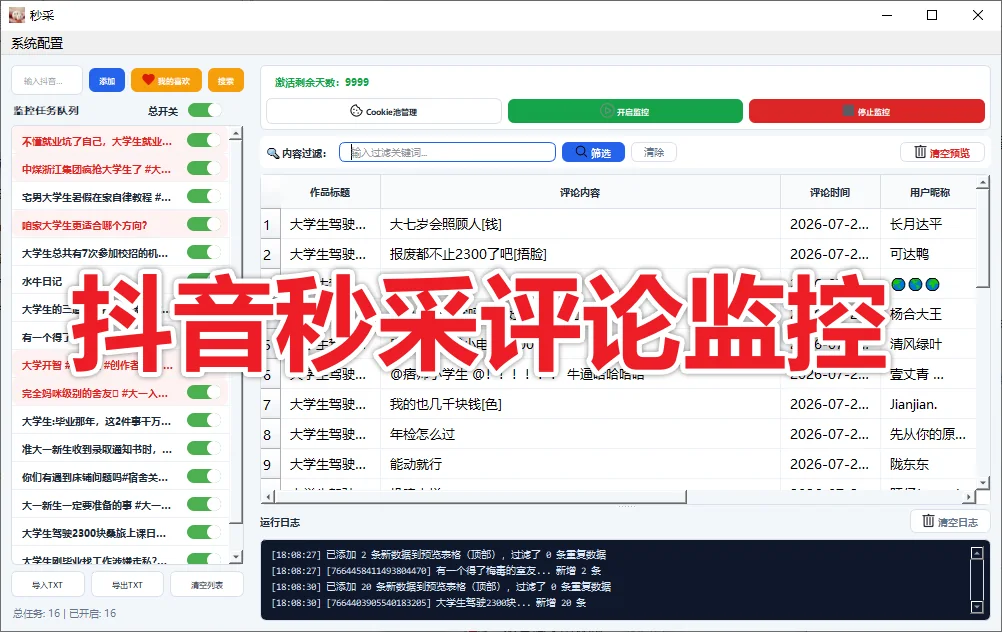This screenshot has height=632, width=1002.
Task: Select comment cell 年检怎么过
Action: pyautogui.click(x=580, y=435)
